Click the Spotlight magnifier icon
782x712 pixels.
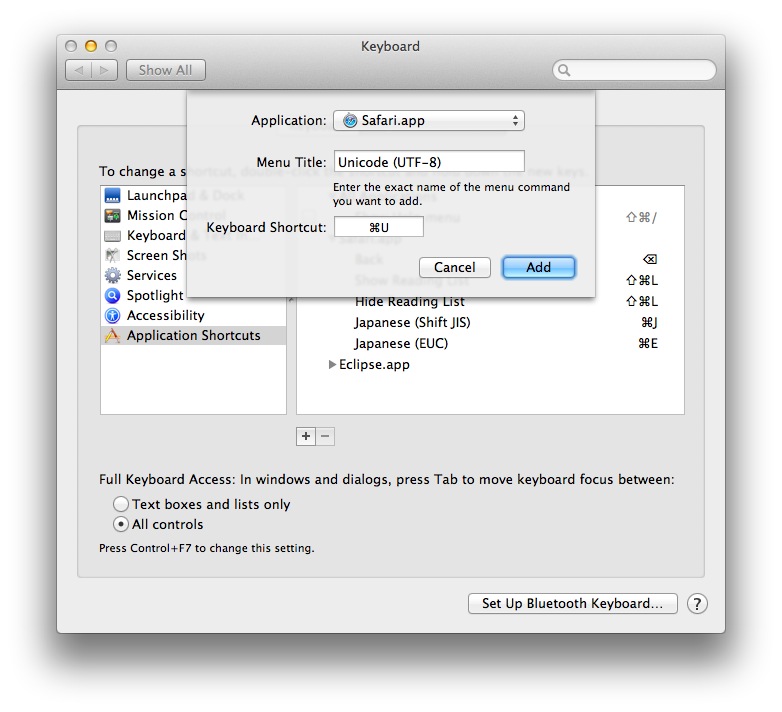point(112,295)
